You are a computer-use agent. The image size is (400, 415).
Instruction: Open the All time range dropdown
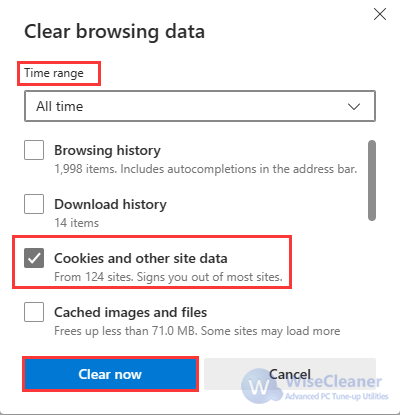(200, 106)
